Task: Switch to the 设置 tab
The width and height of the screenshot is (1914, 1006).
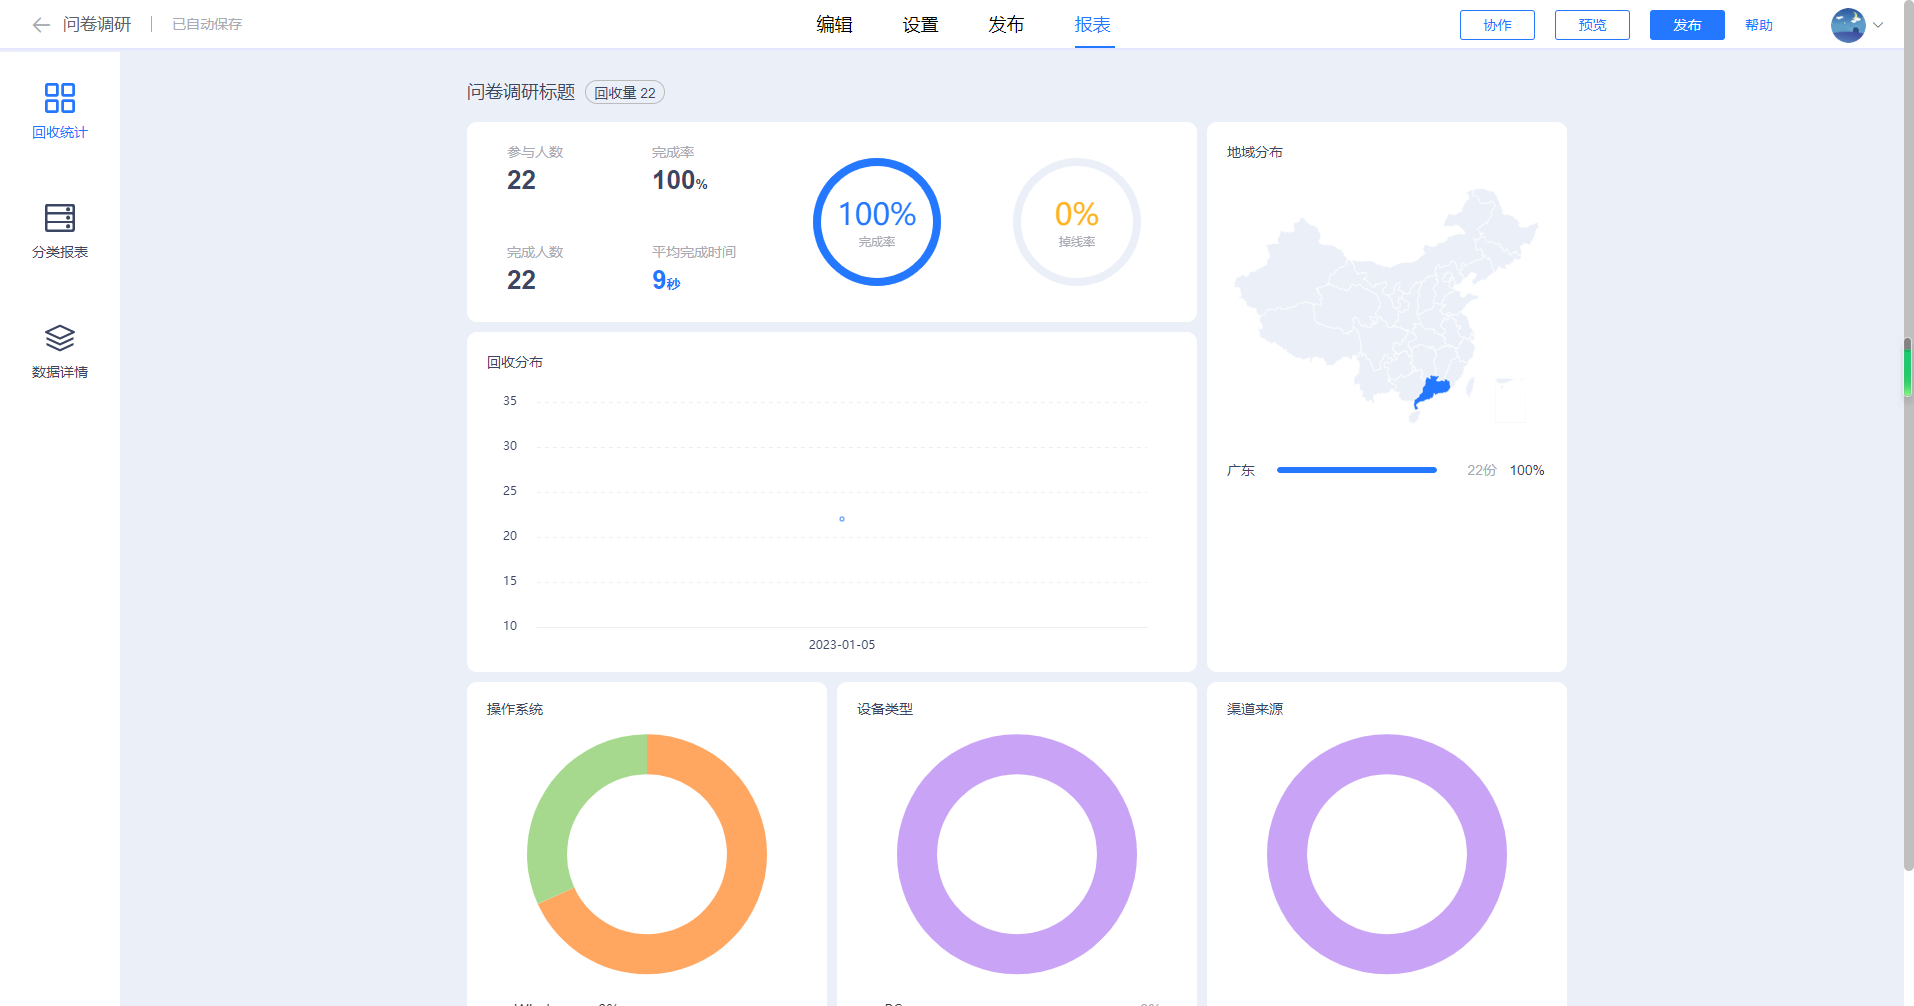Action: [920, 25]
